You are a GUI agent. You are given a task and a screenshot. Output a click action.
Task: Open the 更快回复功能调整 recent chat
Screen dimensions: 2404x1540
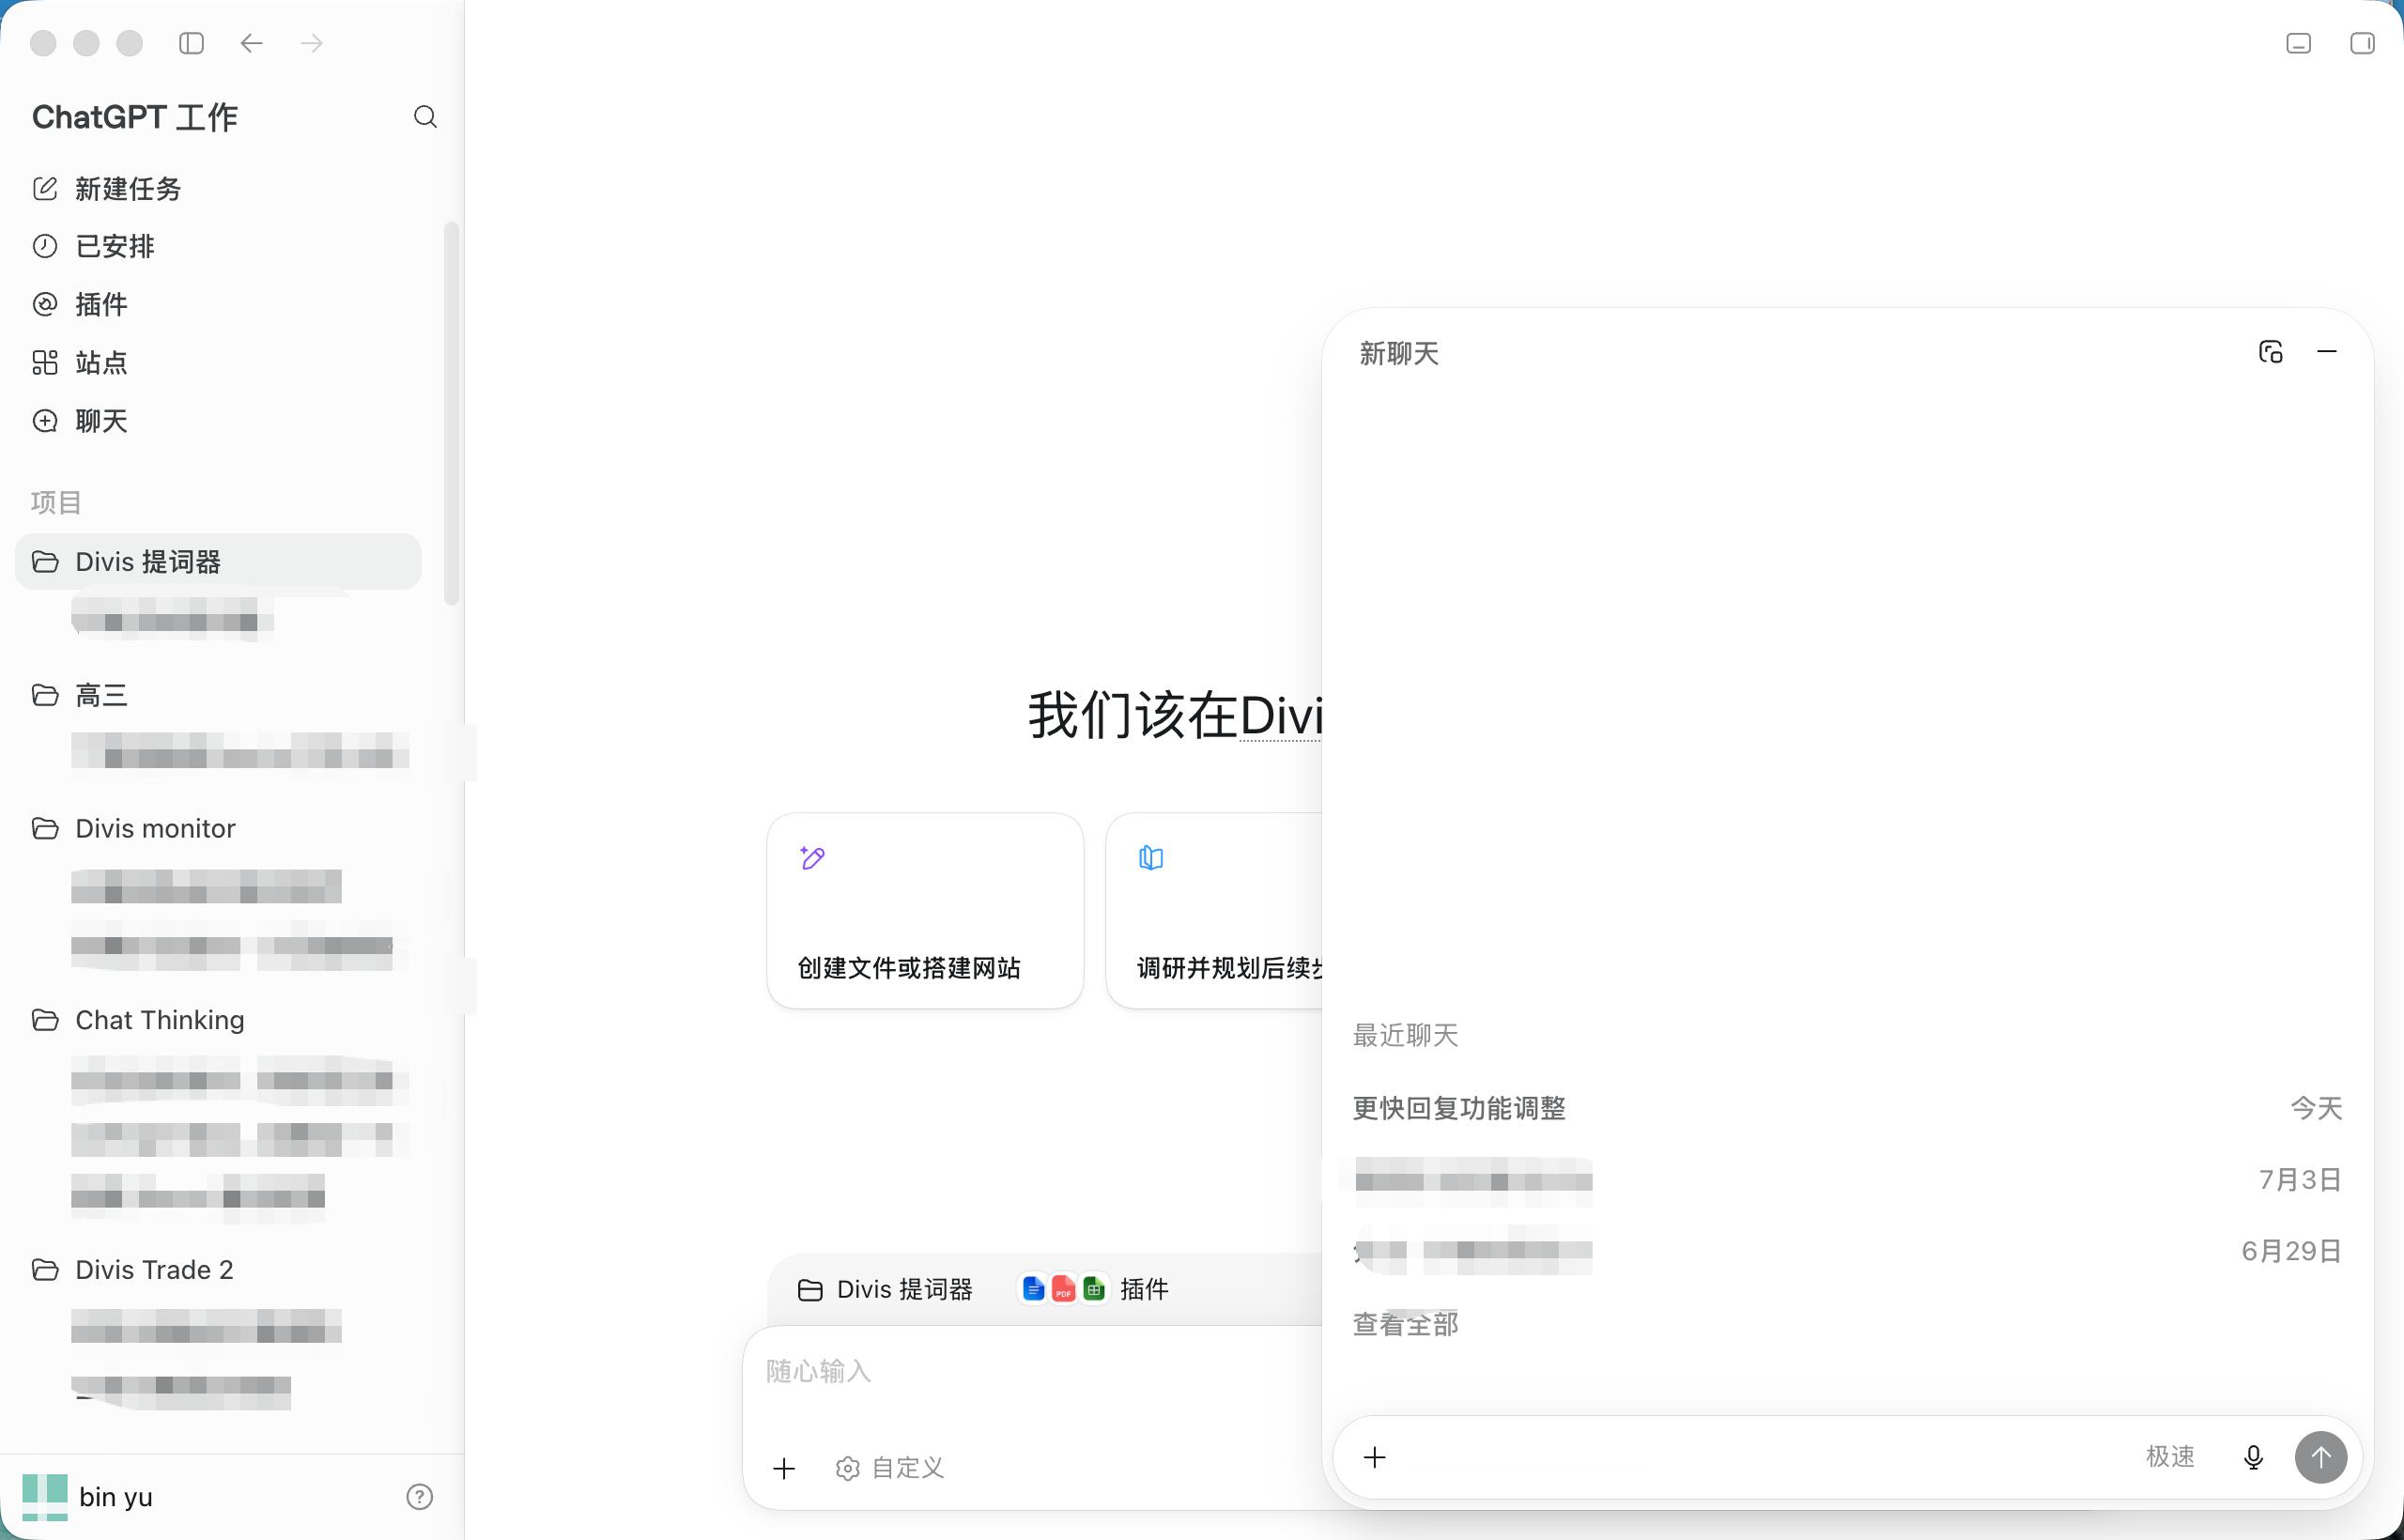click(x=1848, y=1108)
